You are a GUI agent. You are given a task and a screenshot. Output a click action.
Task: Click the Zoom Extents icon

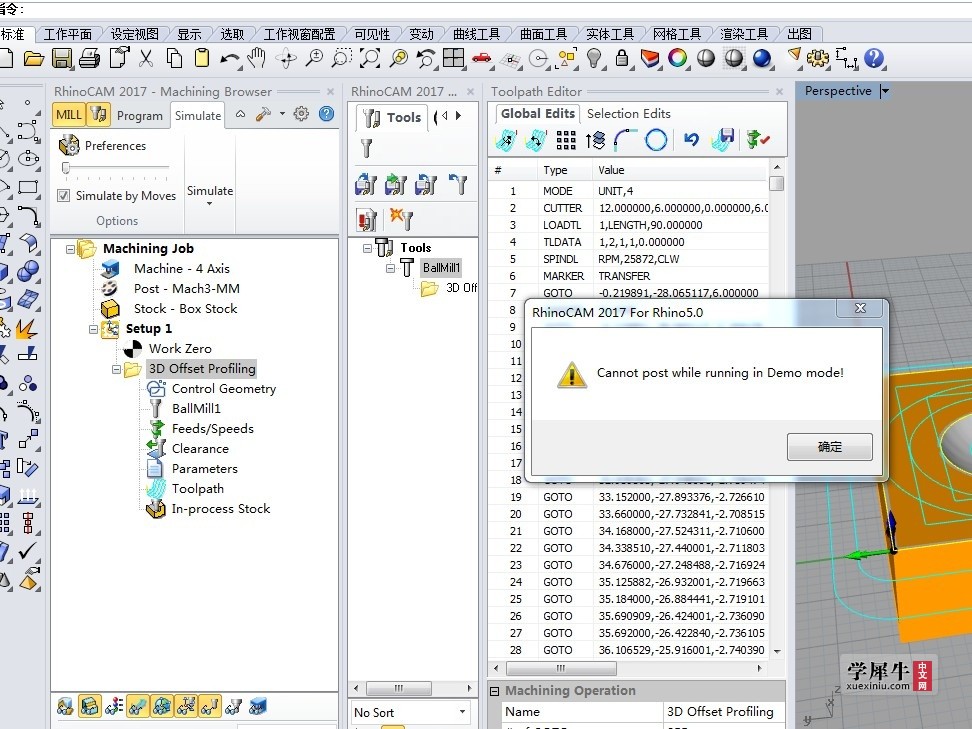[x=370, y=59]
